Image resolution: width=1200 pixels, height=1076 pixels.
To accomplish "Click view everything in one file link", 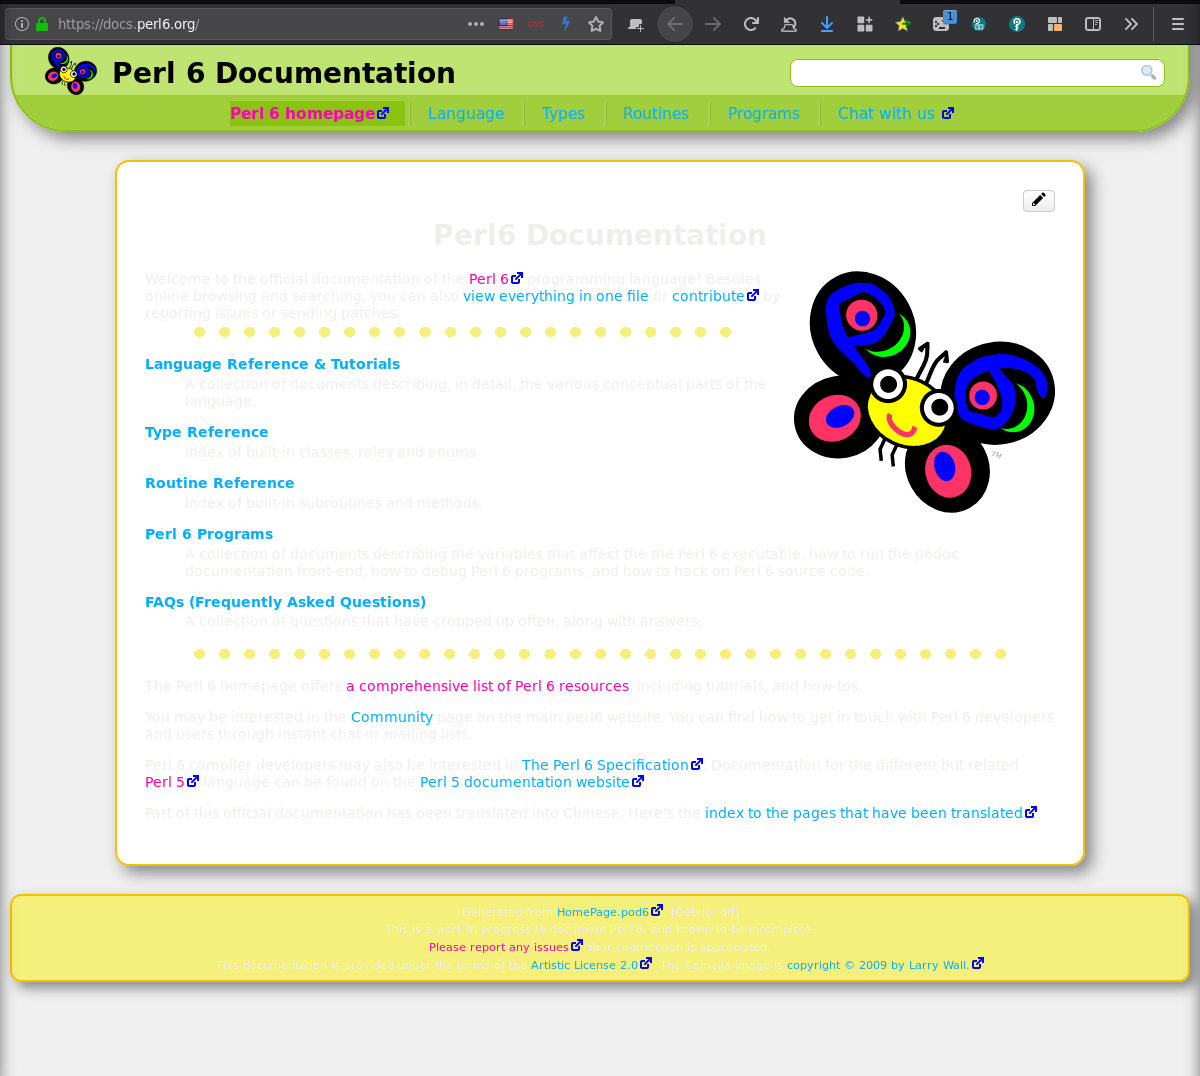I will (556, 296).
